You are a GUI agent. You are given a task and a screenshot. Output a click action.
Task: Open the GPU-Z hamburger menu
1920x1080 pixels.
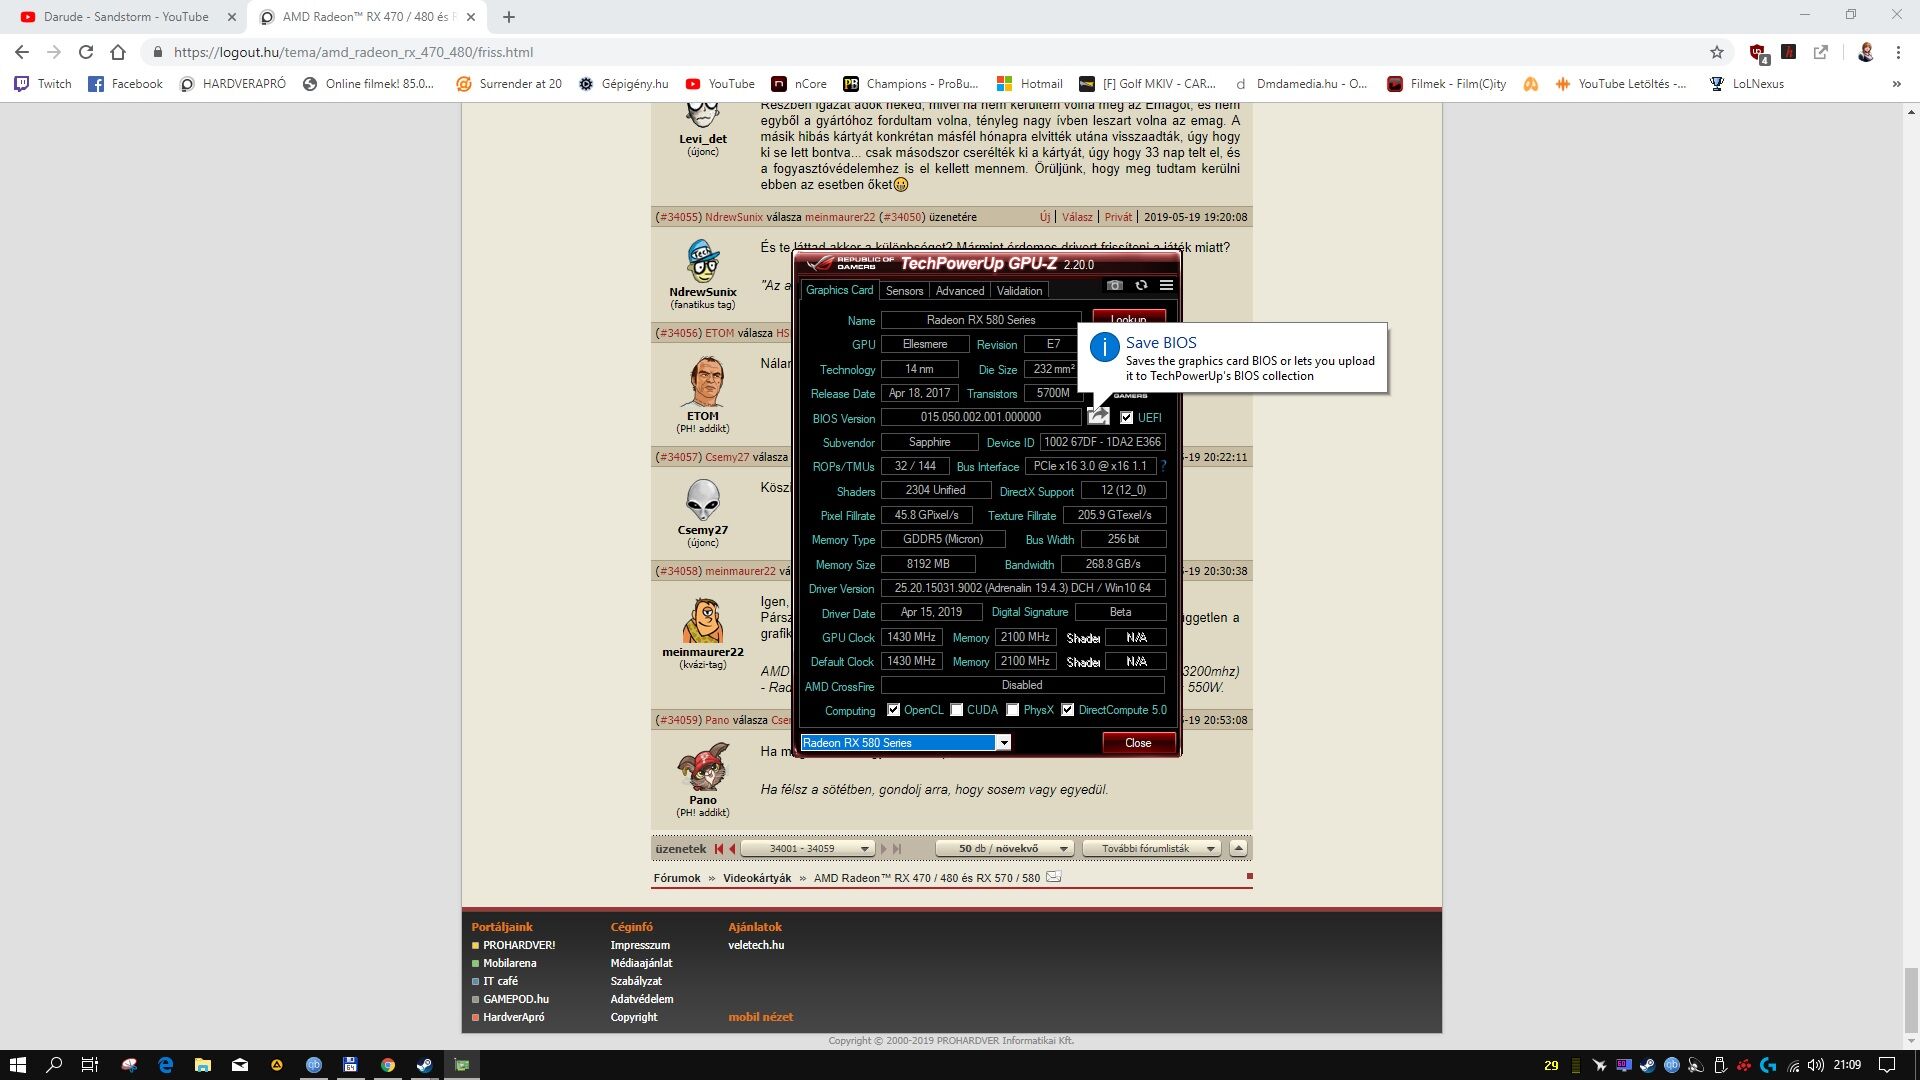(x=1166, y=286)
